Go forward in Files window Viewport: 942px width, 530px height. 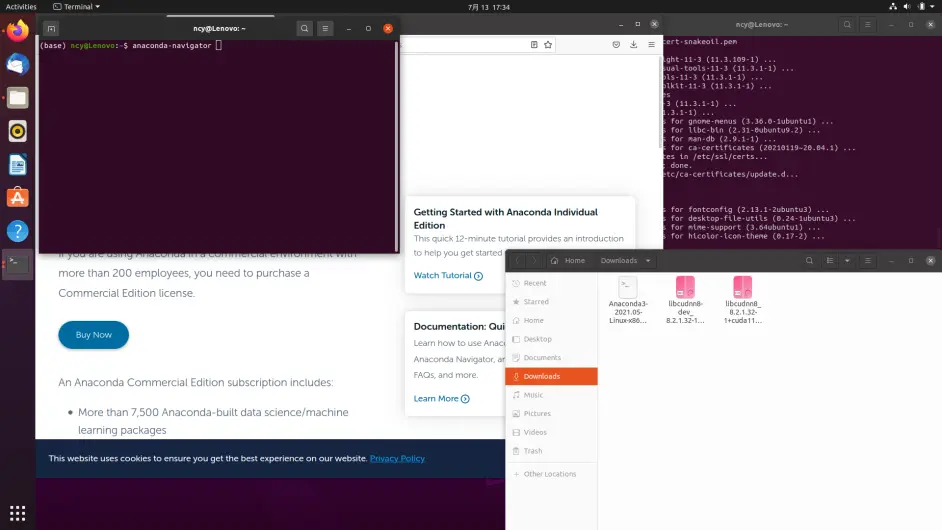click(x=534, y=261)
